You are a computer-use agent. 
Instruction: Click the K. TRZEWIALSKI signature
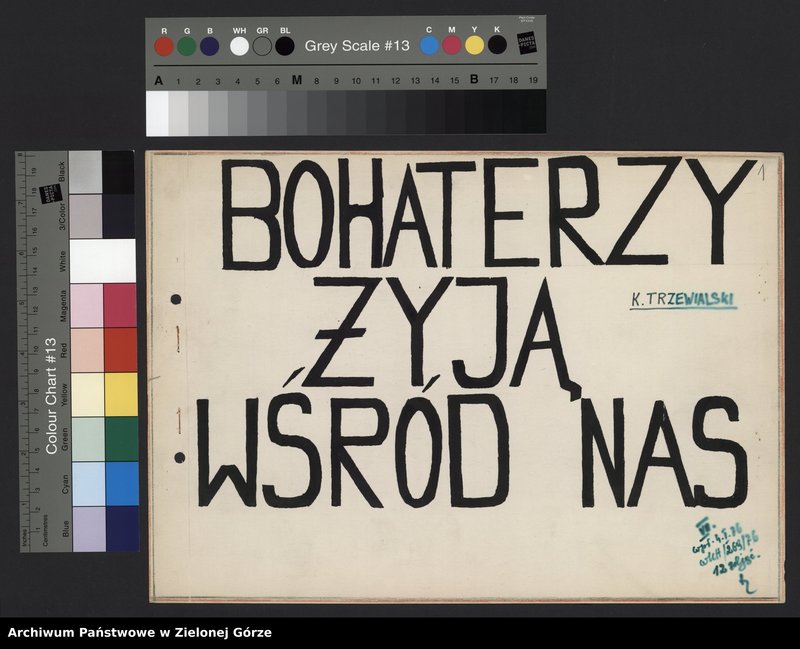(x=684, y=300)
